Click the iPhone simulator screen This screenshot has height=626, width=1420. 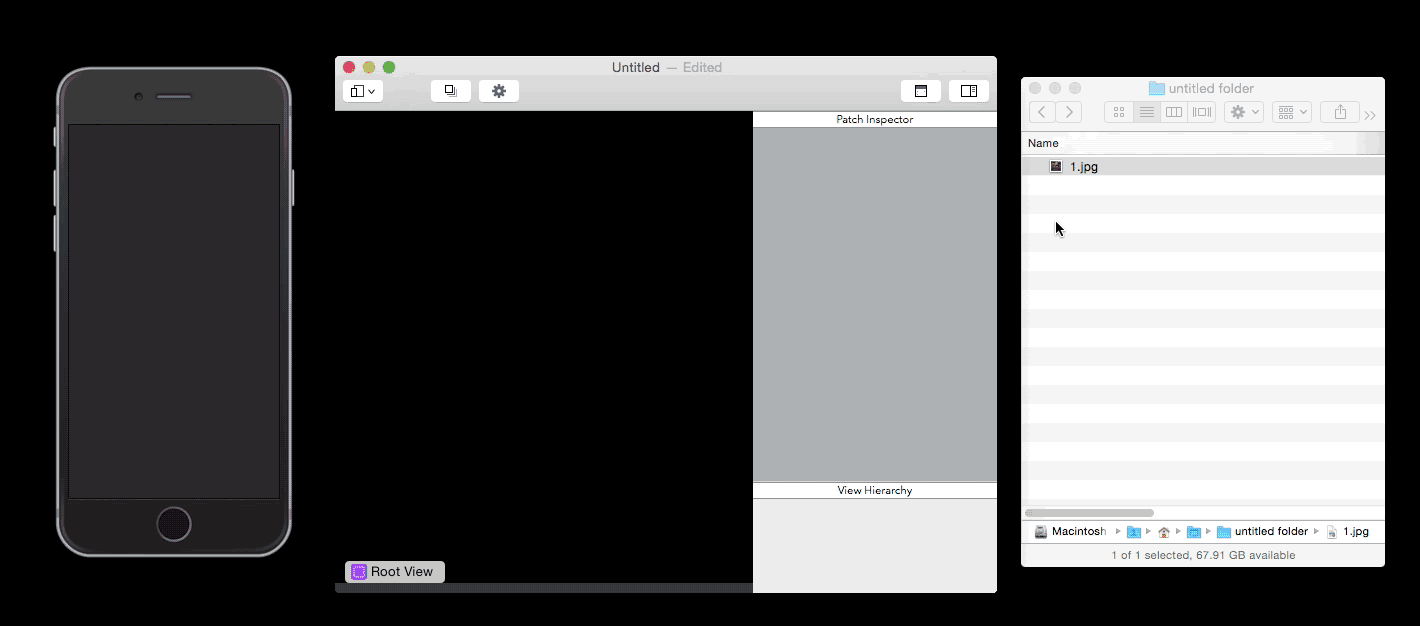click(x=174, y=311)
